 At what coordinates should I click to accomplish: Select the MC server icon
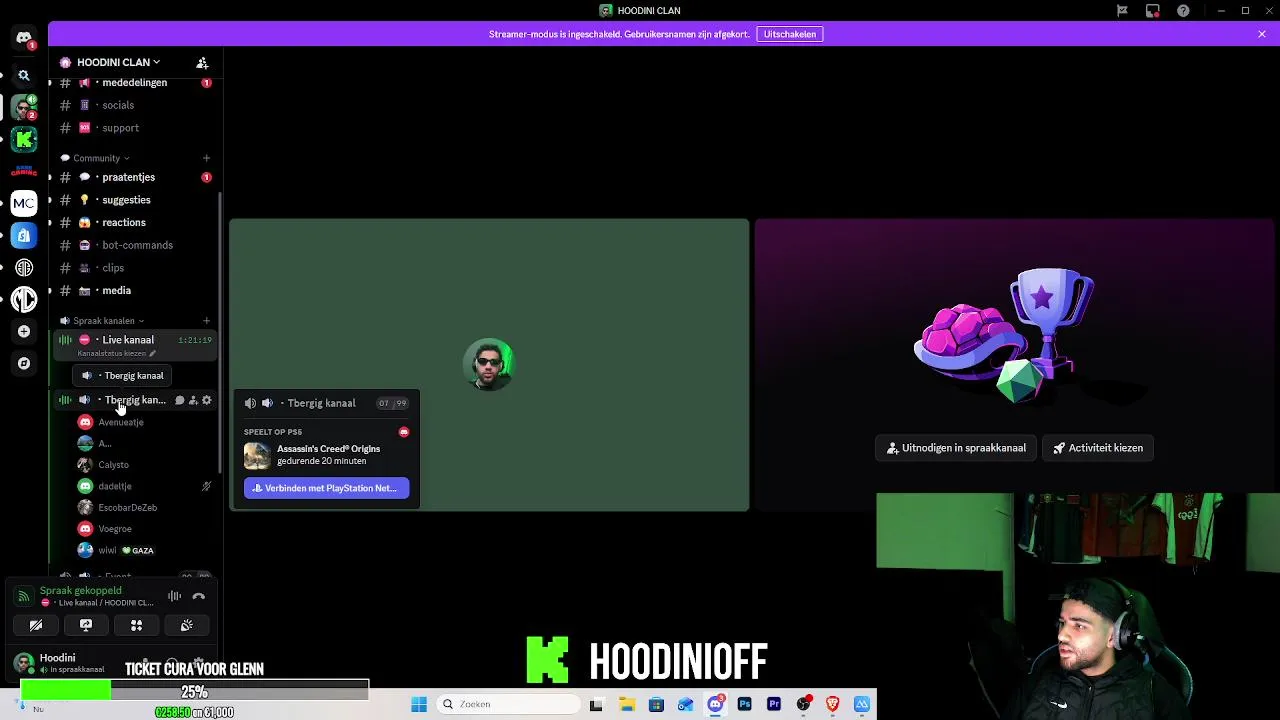[24, 203]
